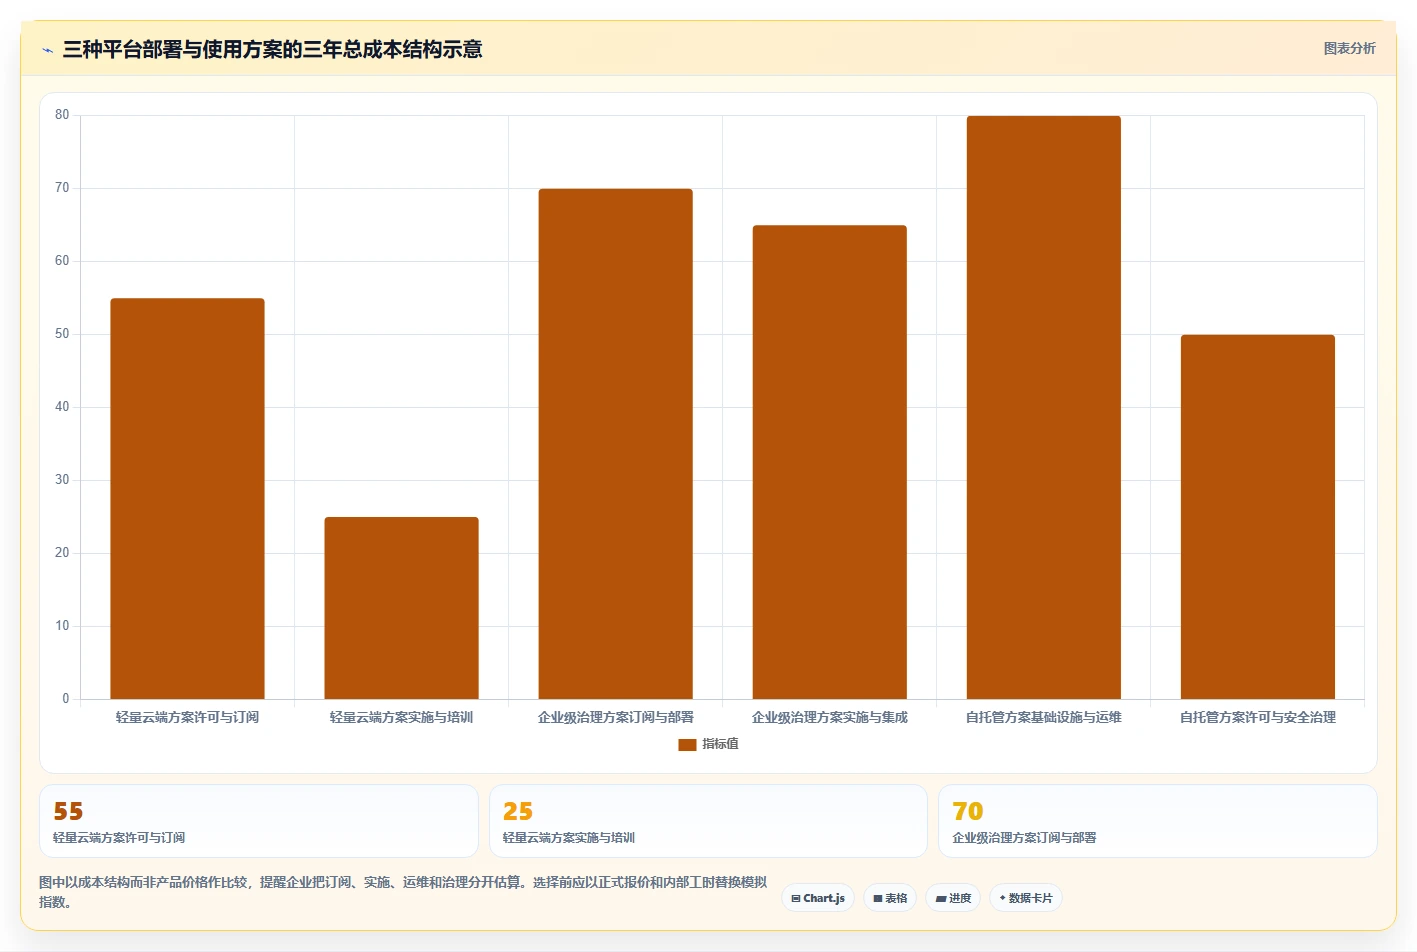This screenshot has height=952, width=1417.
Task: Click the y-axis tick label 0
Action: coord(66,699)
